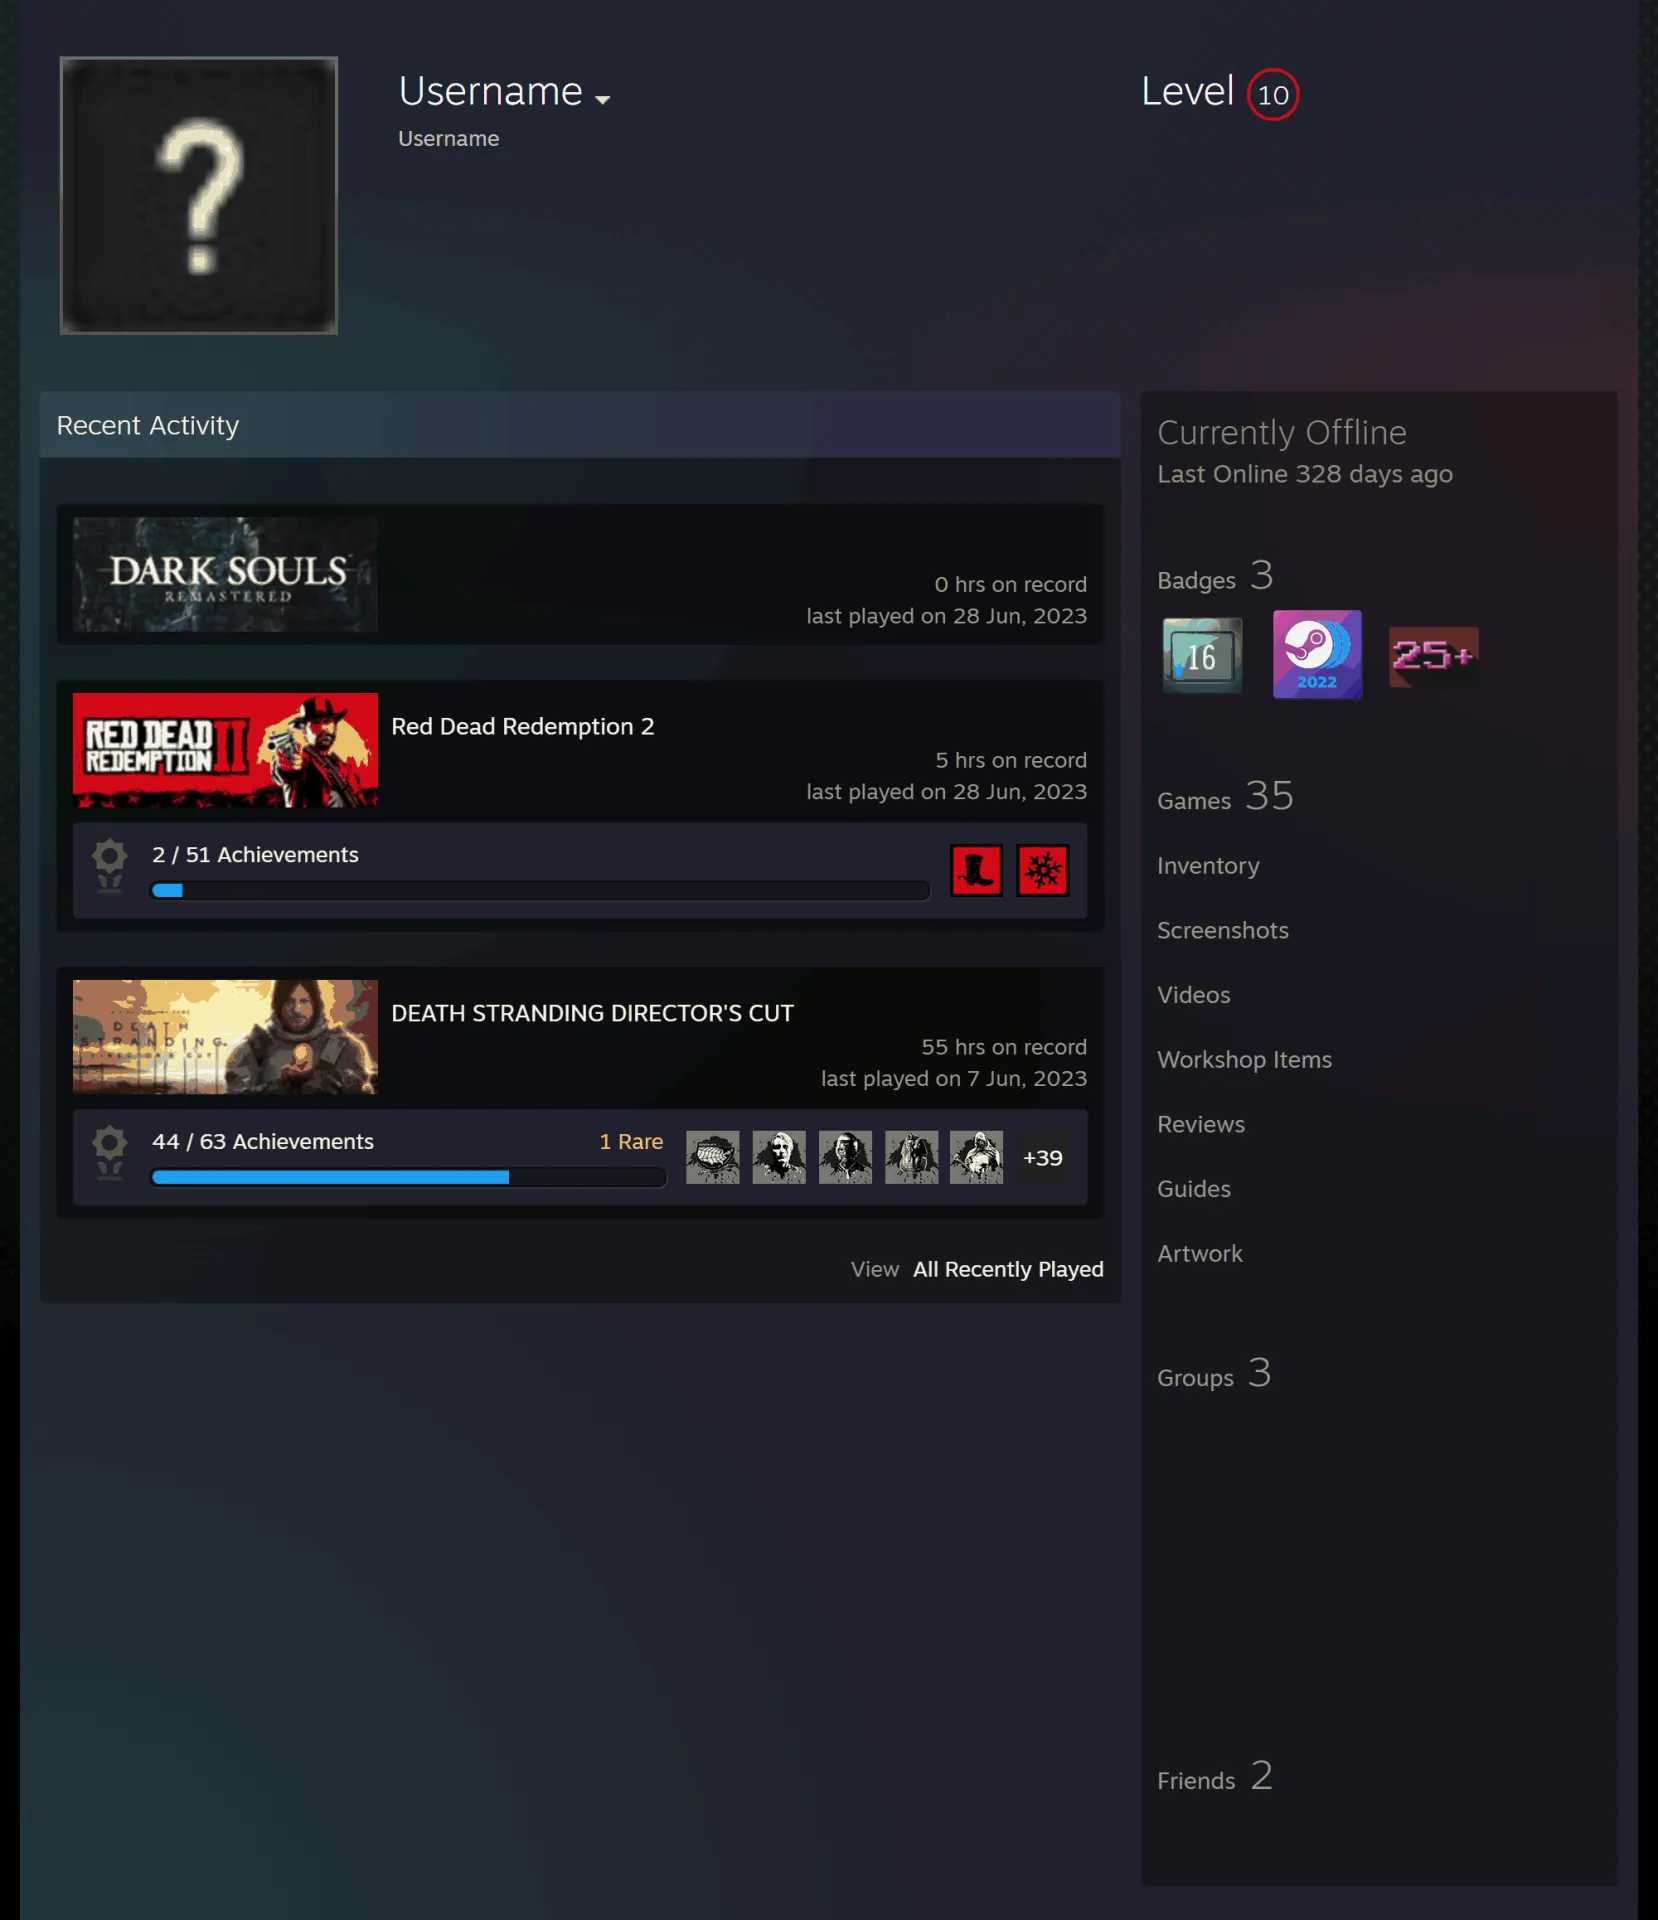Image resolution: width=1658 pixels, height=1920 pixels.
Task: Open the third Death Stranding achievement icon
Action: (845, 1158)
